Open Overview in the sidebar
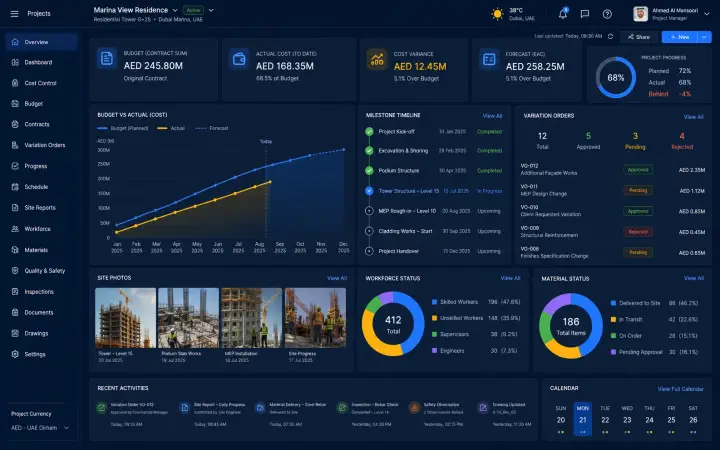 [x=41, y=42]
